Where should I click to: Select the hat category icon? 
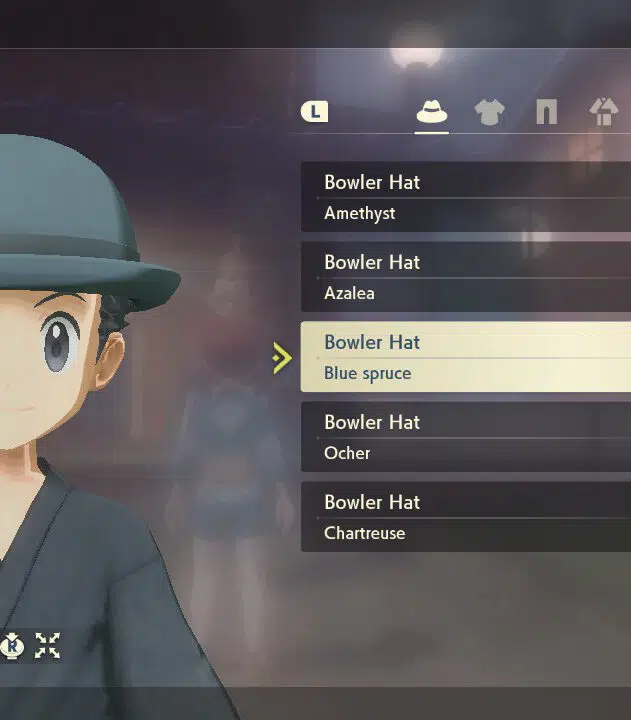(x=432, y=112)
